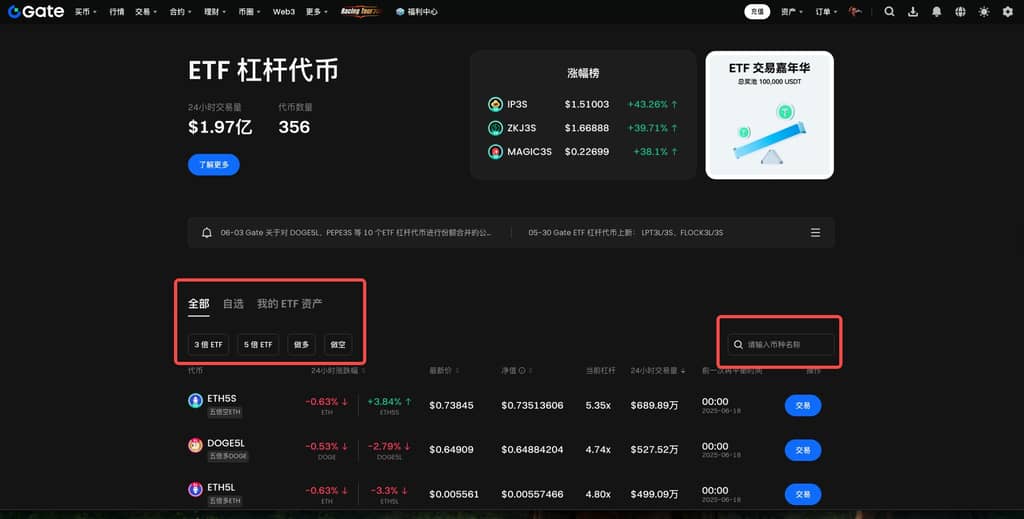
Task: Open the ETF 交易嘉年华 promo banner
Action: coord(769,115)
